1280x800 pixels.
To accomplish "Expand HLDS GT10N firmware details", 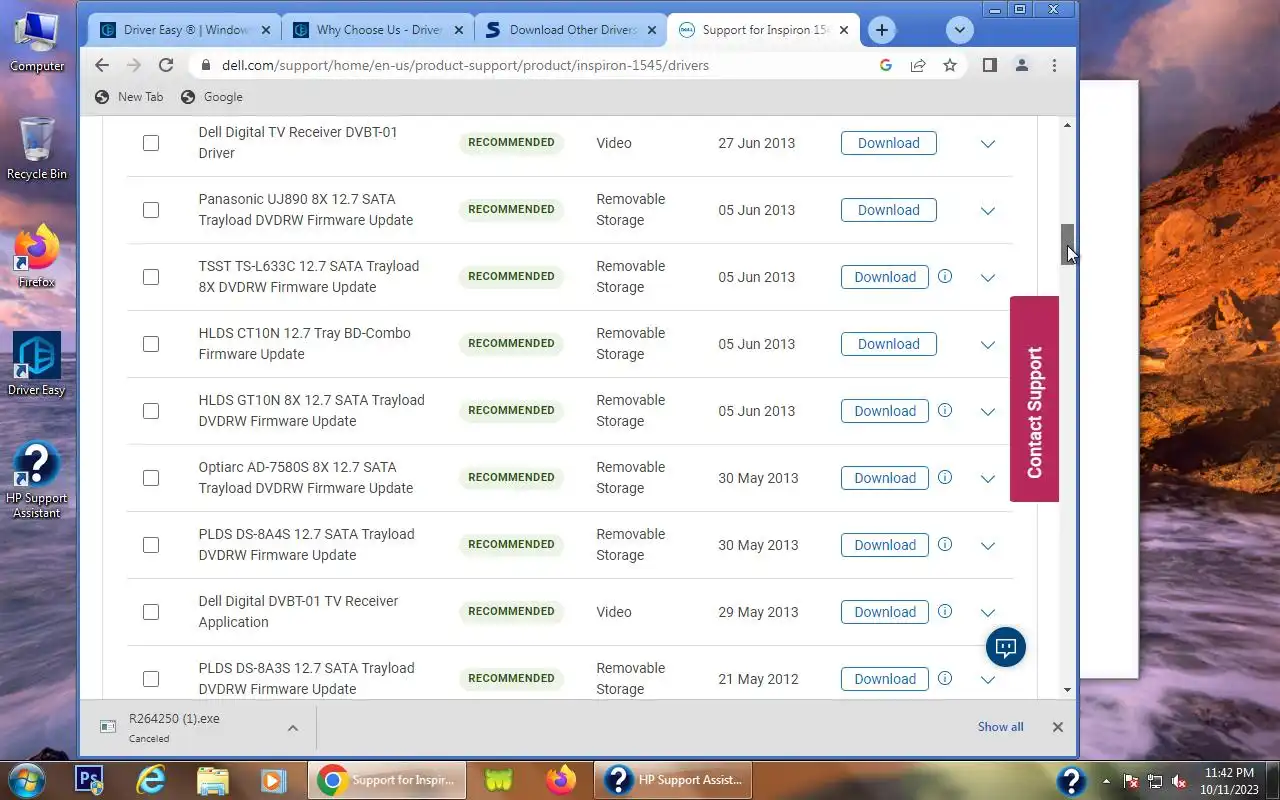I will click(988, 412).
